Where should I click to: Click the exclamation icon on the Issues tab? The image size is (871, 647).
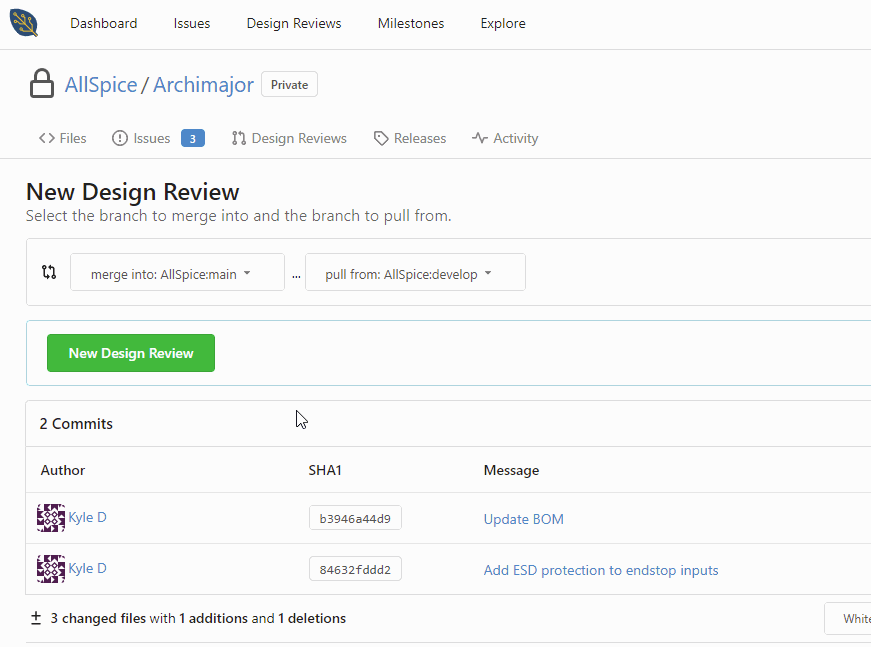pyautogui.click(x=122, y=137)
